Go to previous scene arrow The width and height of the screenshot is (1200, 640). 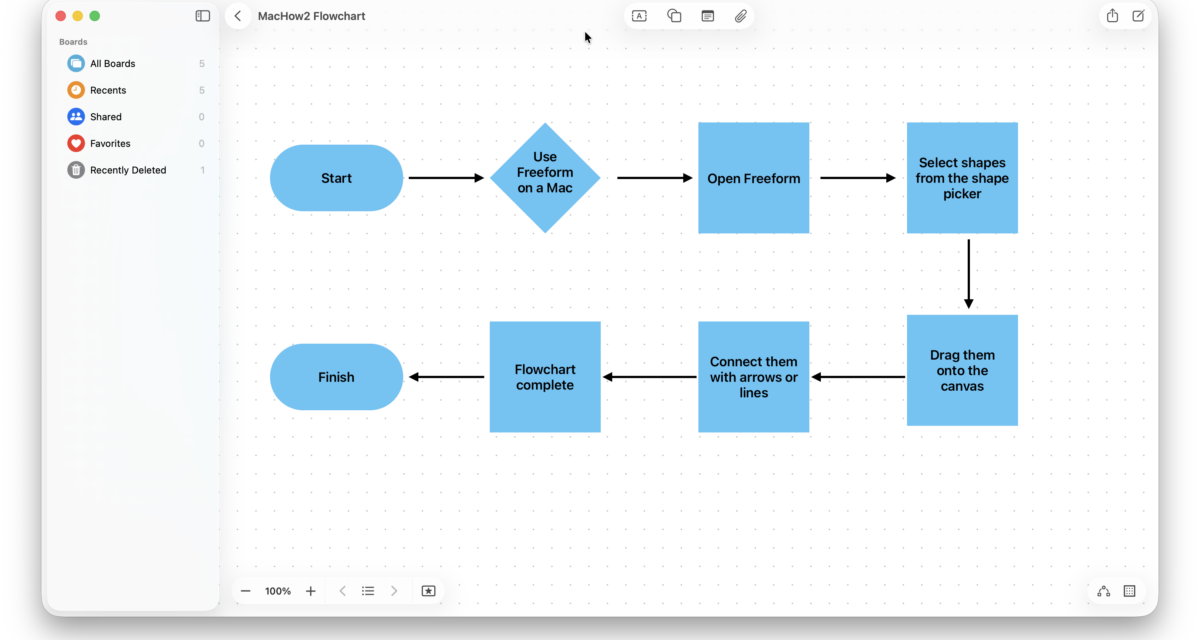[x=342, y=591]
